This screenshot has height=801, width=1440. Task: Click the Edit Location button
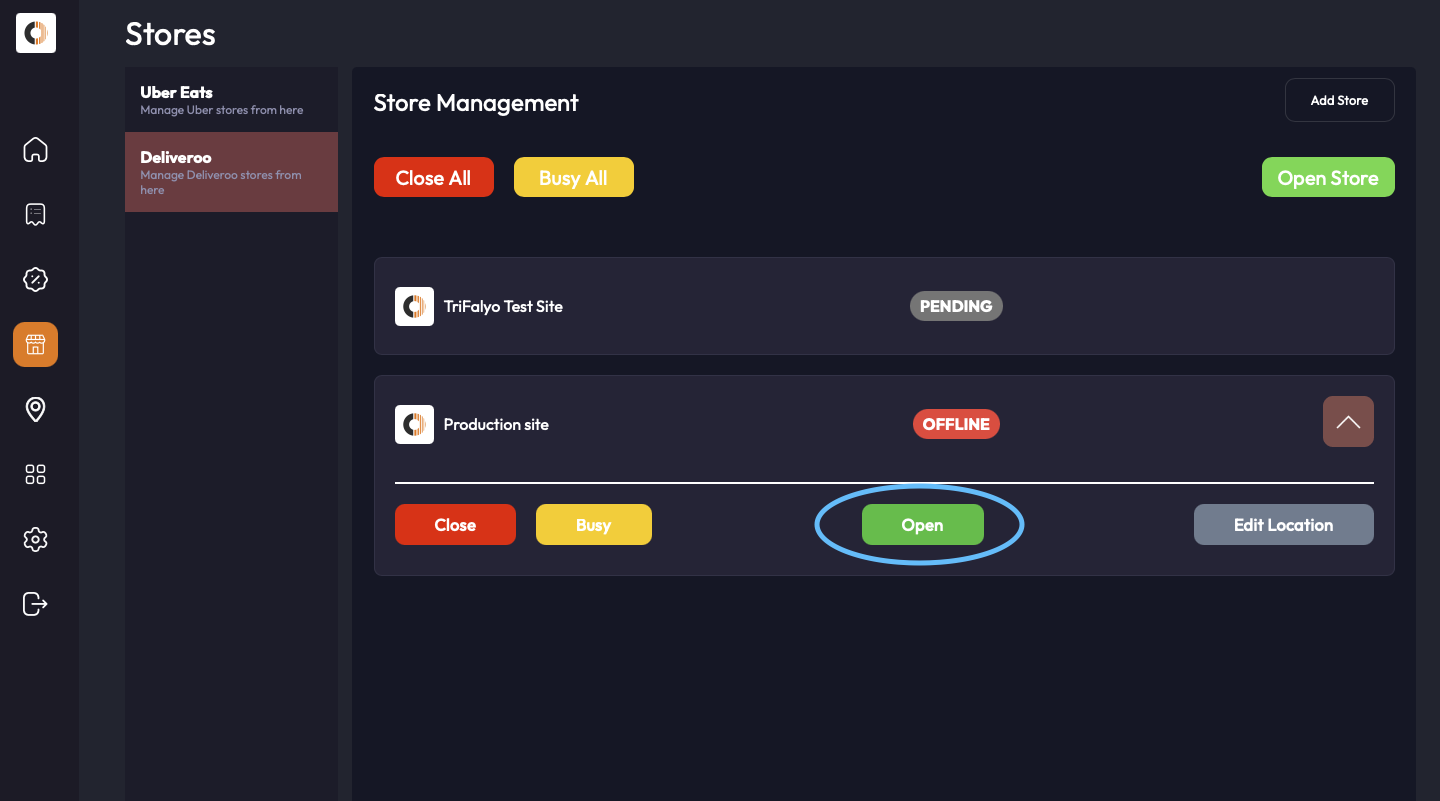tap(1283, 525)
